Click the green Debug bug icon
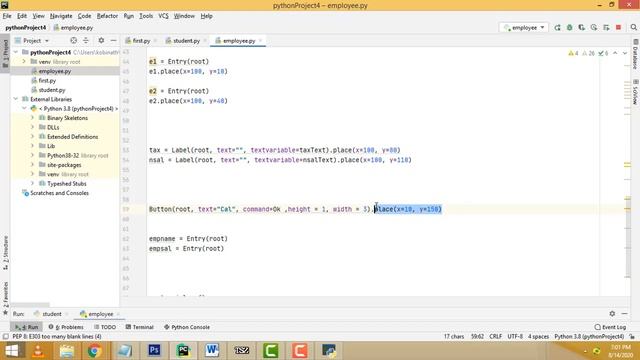The width and height of the screenshot is (640, 360). tap(569, 27)
